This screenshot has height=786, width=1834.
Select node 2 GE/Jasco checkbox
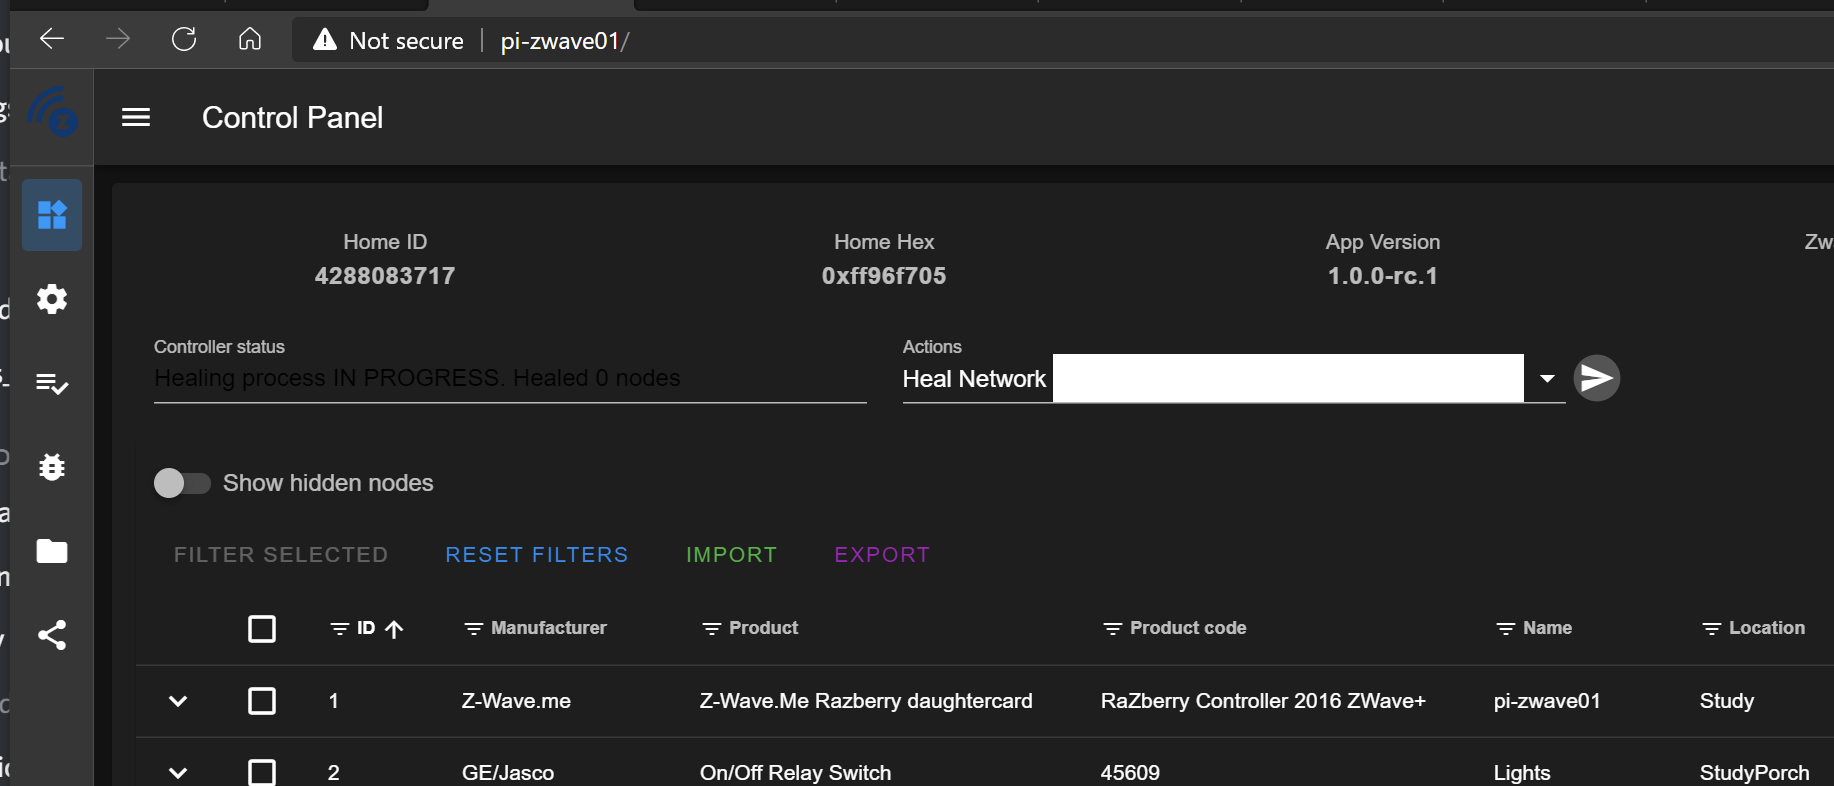pos(262,772)
